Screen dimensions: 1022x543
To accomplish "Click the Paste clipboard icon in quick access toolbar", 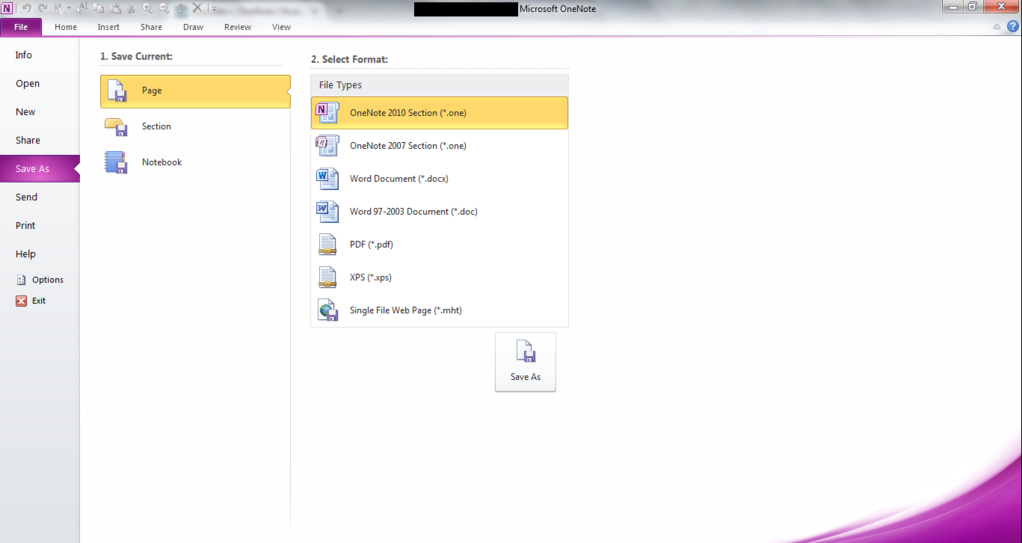I will point(115,8).
